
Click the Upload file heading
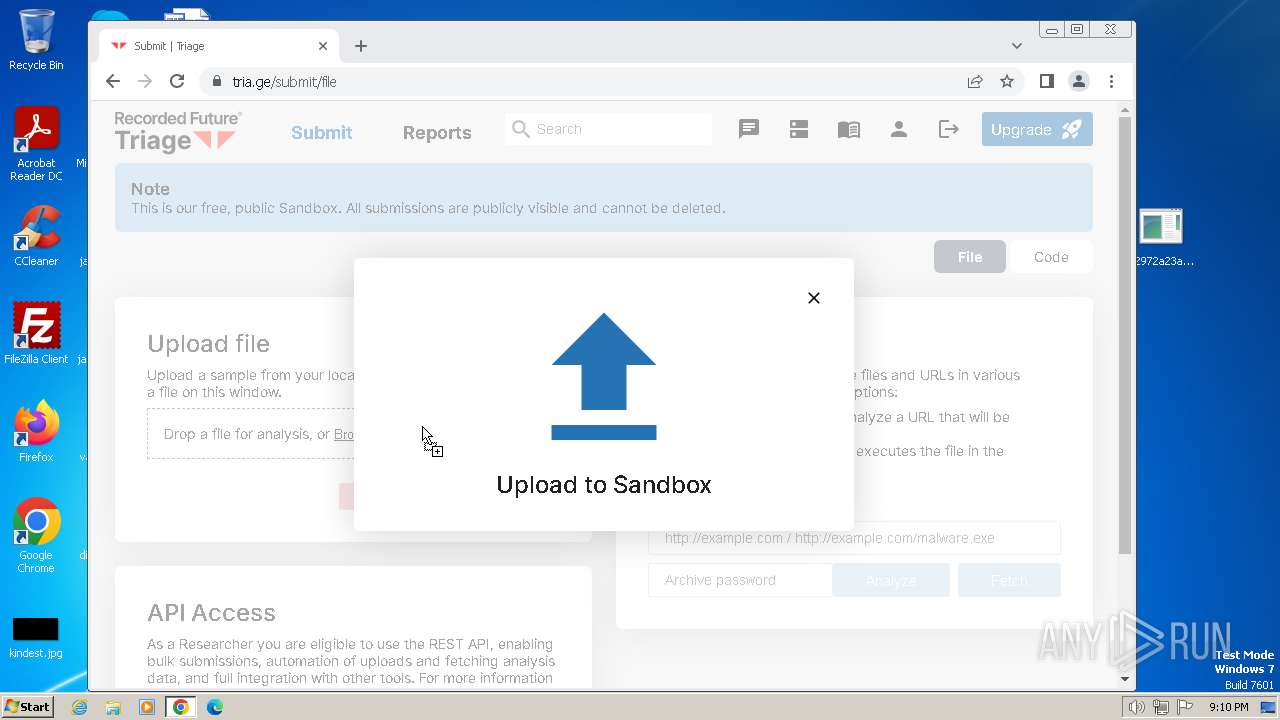[x=208, y=344]
